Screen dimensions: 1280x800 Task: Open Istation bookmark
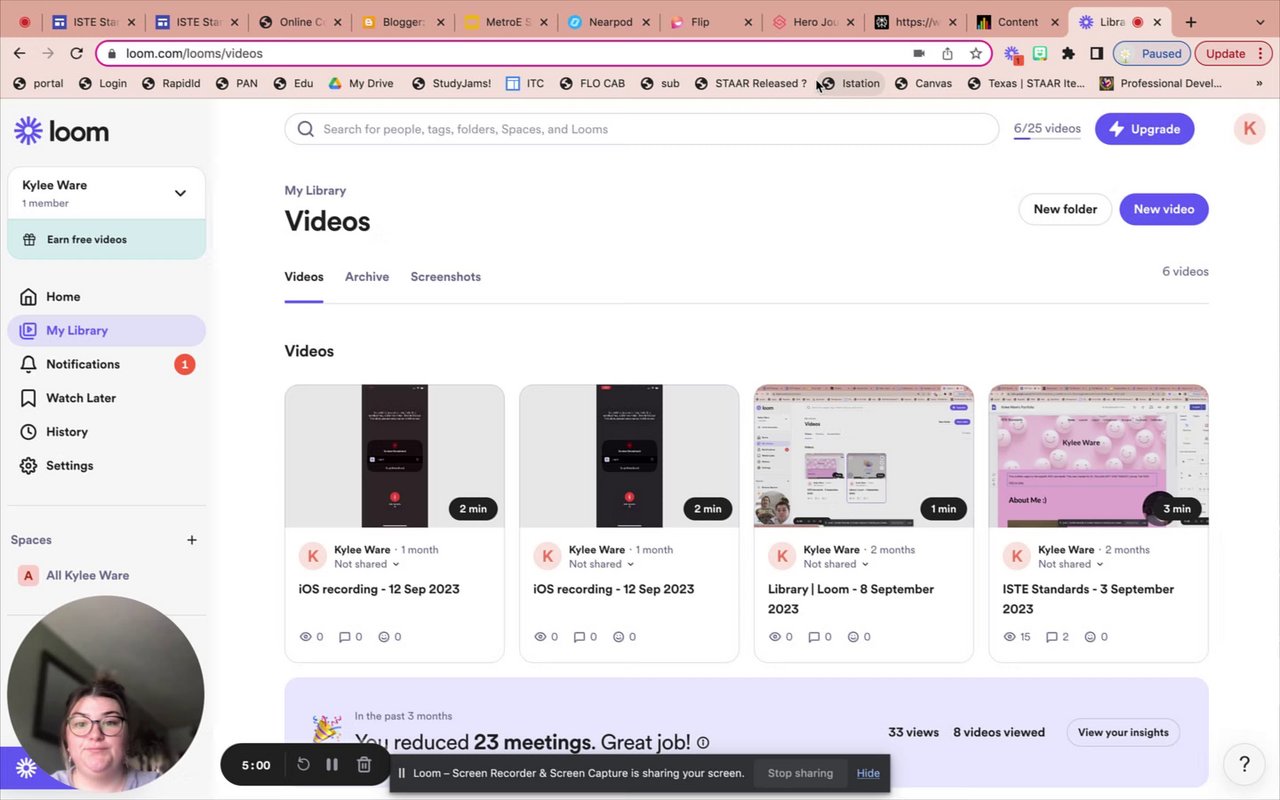850,84
